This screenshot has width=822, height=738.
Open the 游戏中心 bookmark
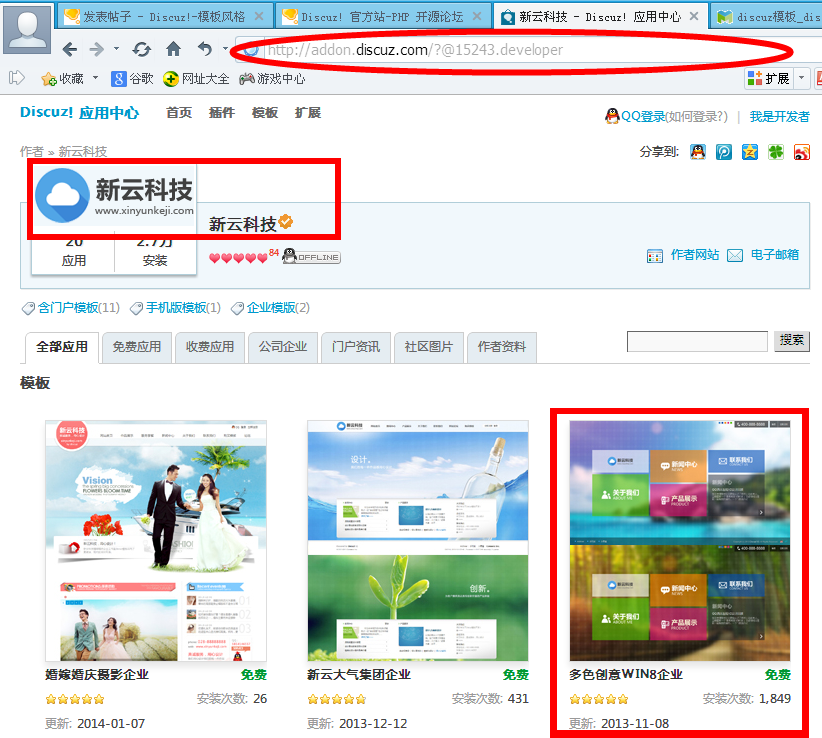(272, 79)
